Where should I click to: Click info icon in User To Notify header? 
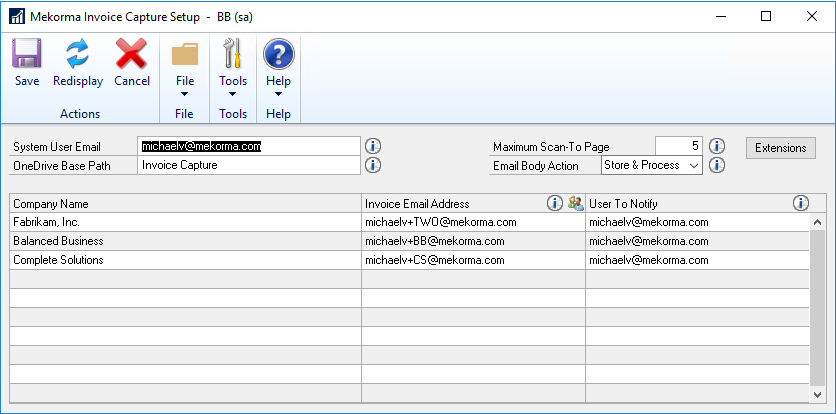tap(801, 203)
